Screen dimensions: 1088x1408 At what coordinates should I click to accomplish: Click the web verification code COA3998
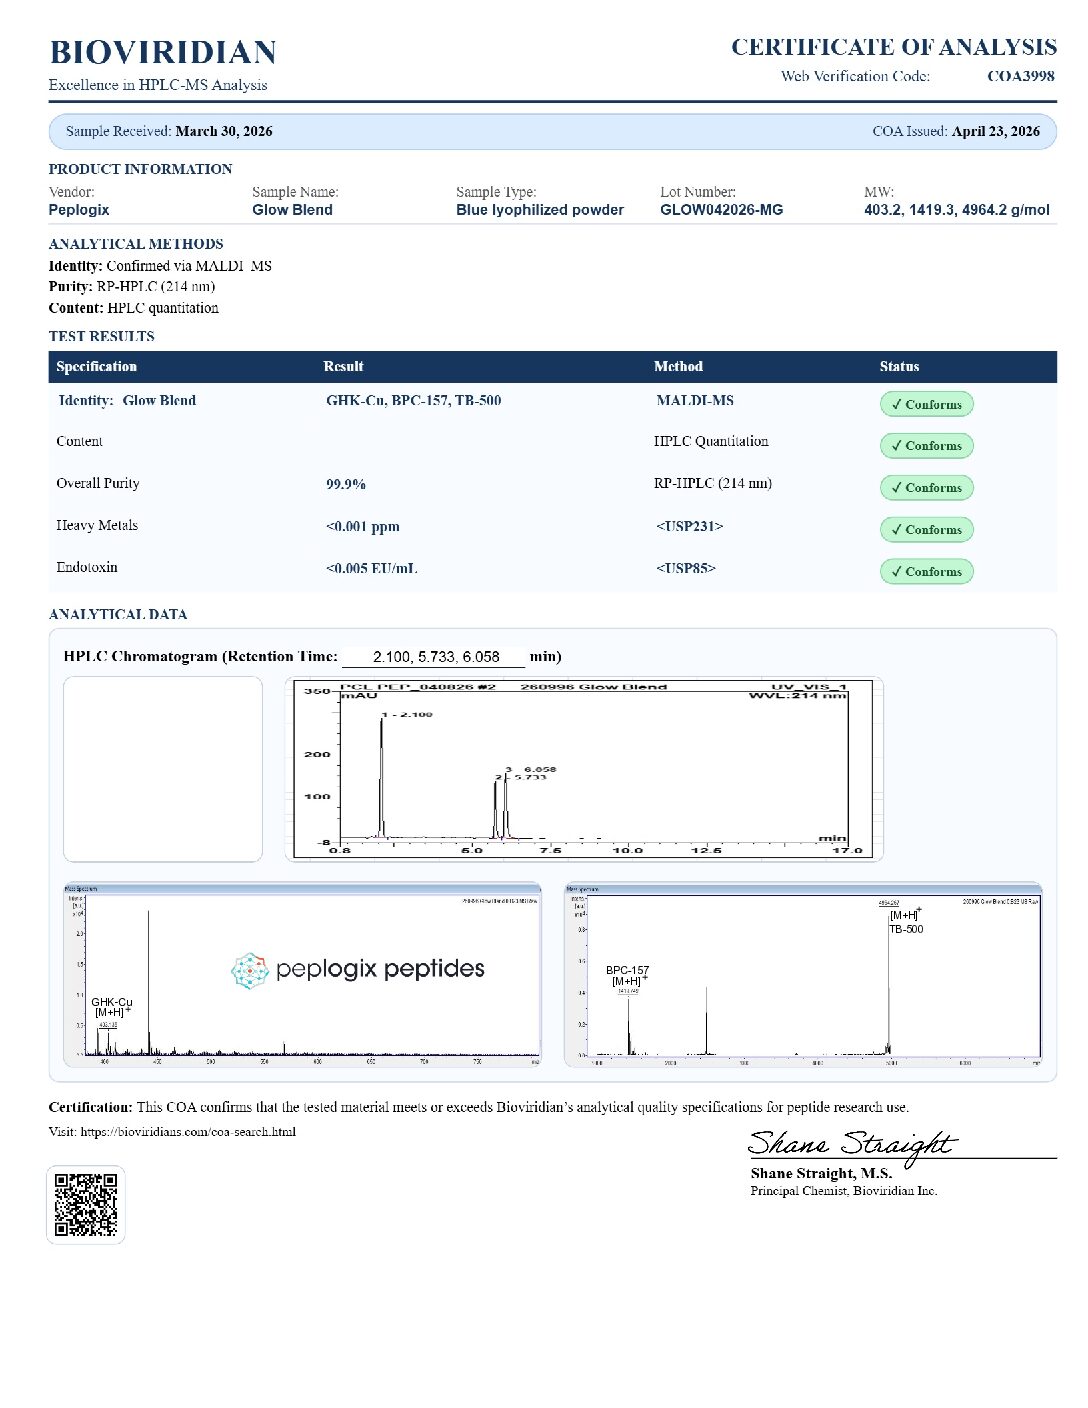(x=1020, y=76)
